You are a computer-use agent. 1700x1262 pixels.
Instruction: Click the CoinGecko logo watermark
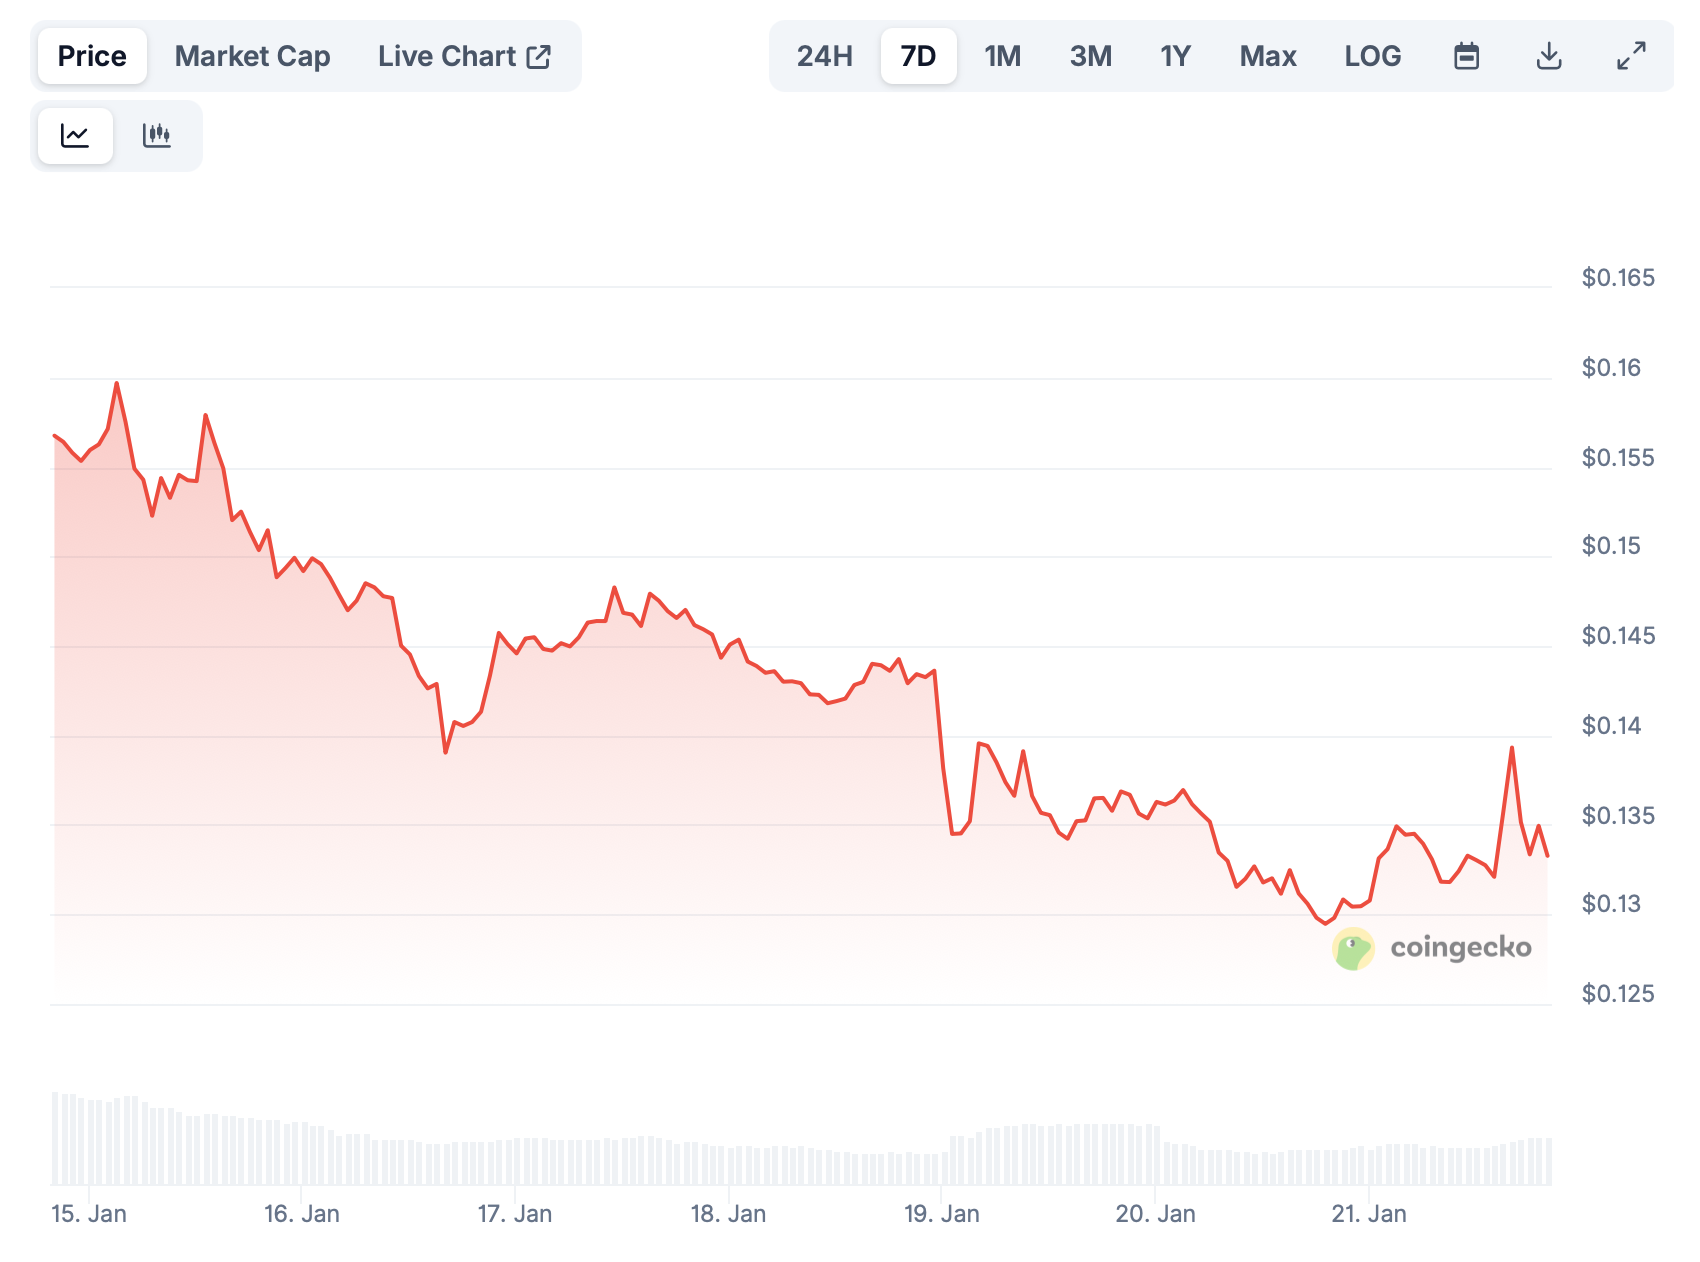pyautogui.click(x=1431, y=948)
